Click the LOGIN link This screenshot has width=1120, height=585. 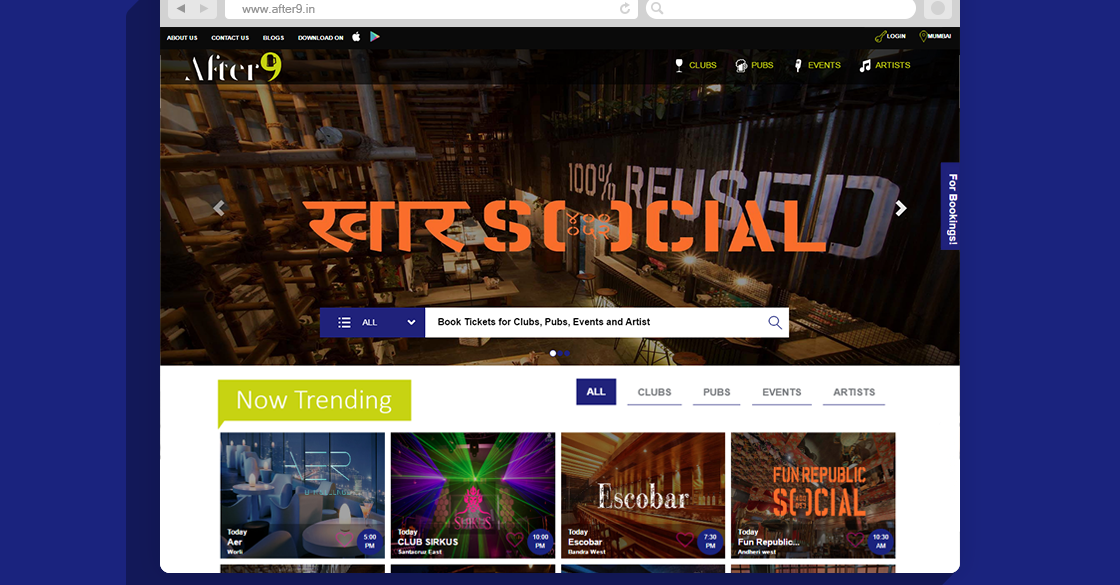896,36
